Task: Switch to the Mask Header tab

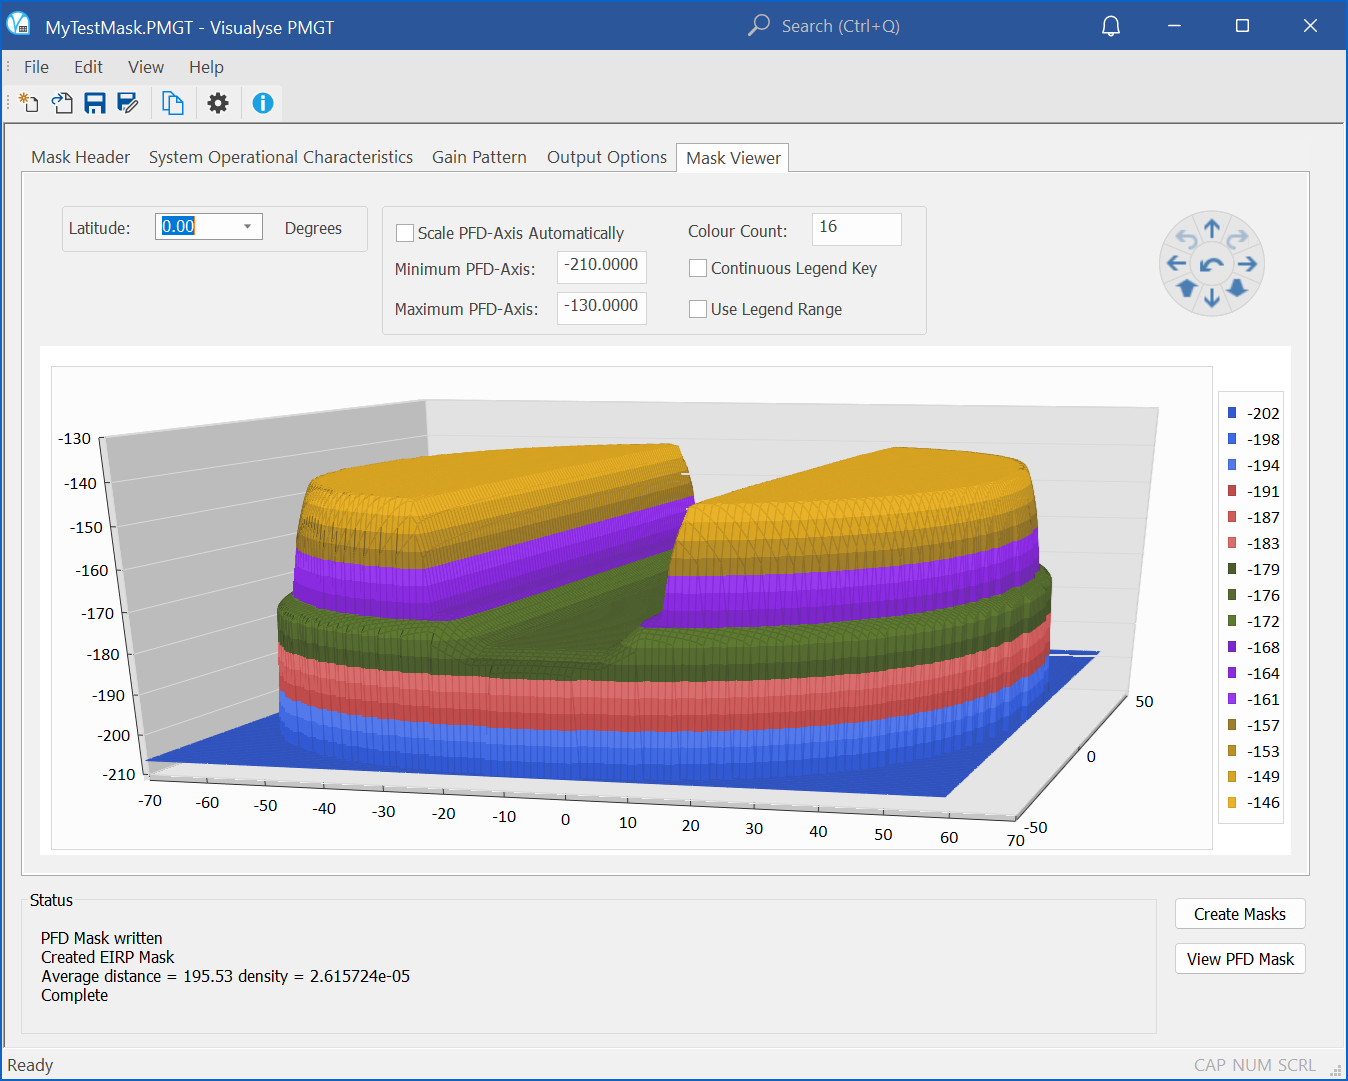Action: pos(80,157)
